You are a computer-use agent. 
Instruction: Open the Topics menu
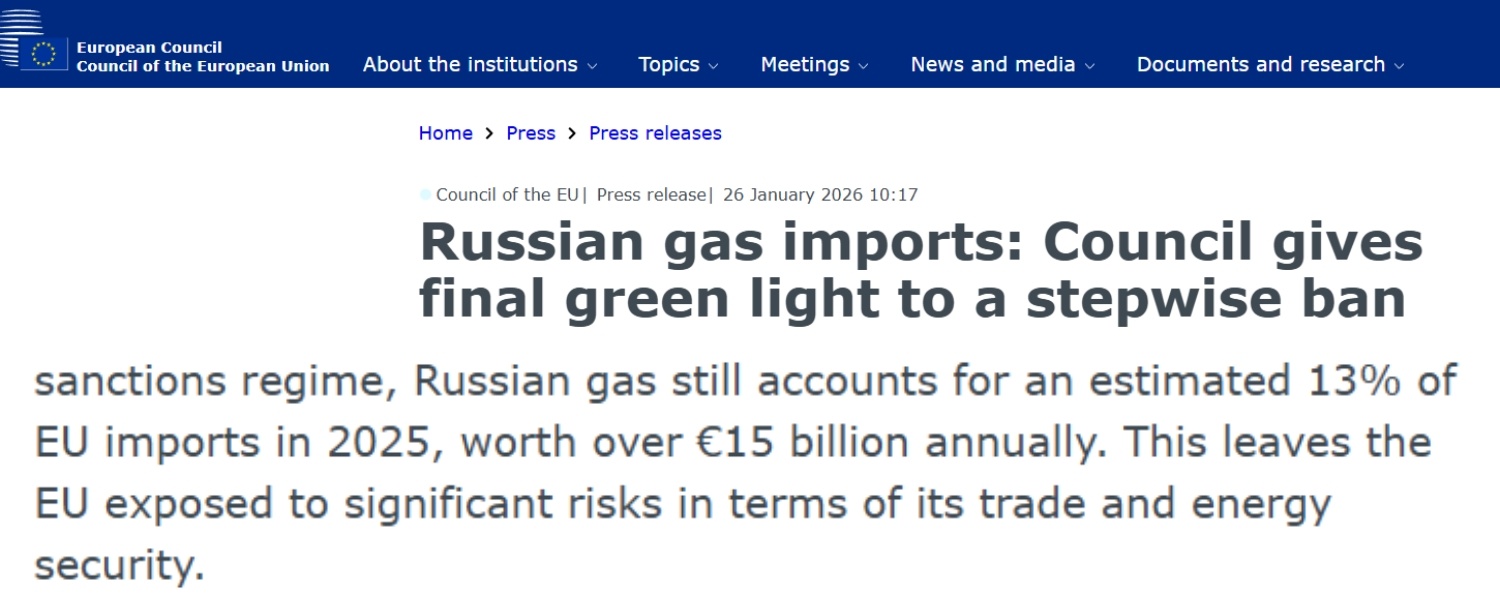tap(669, 65)
